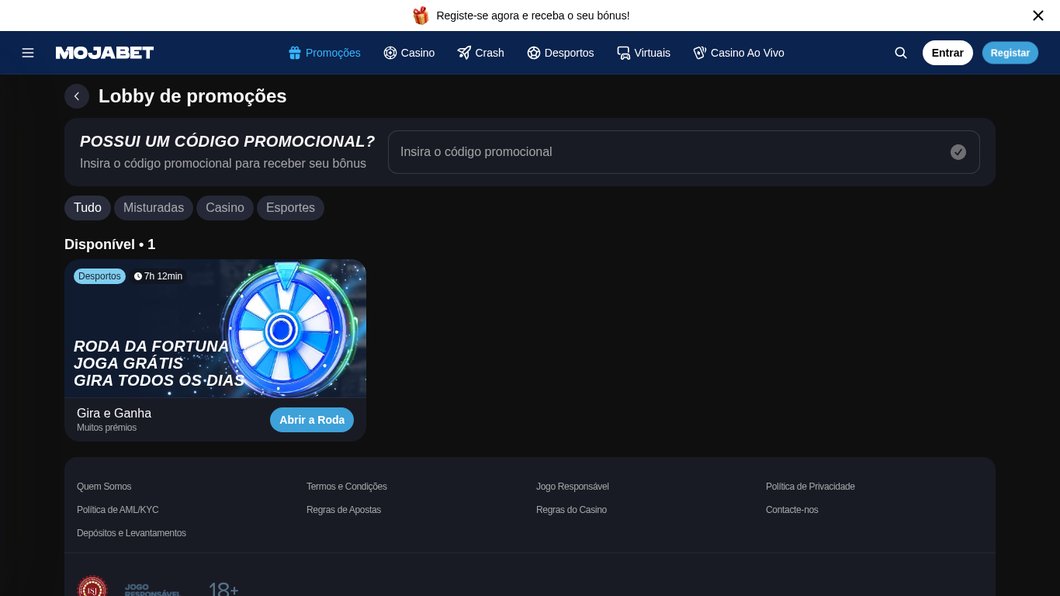Open the Termos e Condições link
The image size is (1060, 596).
click(x=347, y=487)
